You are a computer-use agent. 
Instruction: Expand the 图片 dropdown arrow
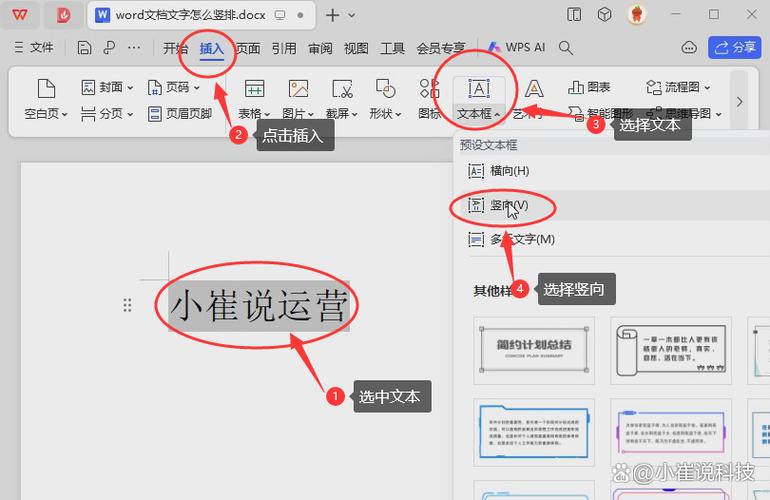[x=311, y=114]
